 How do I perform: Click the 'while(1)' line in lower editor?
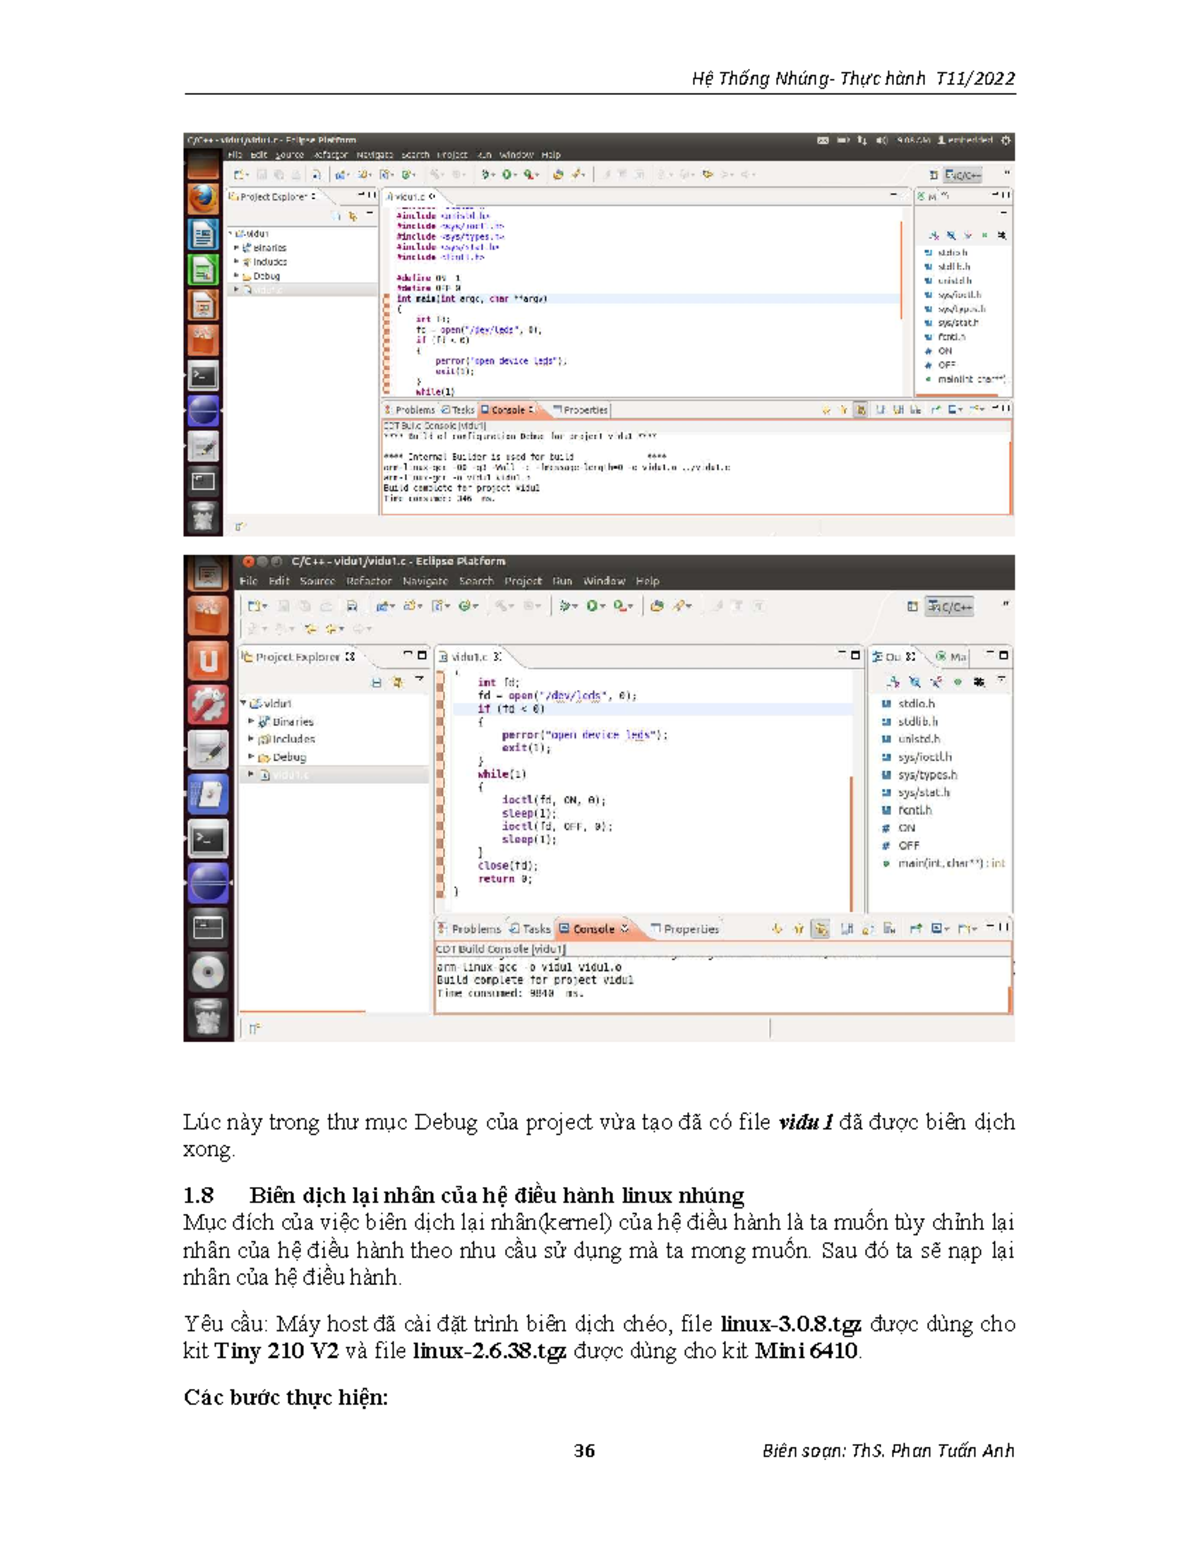coord(502,774)
